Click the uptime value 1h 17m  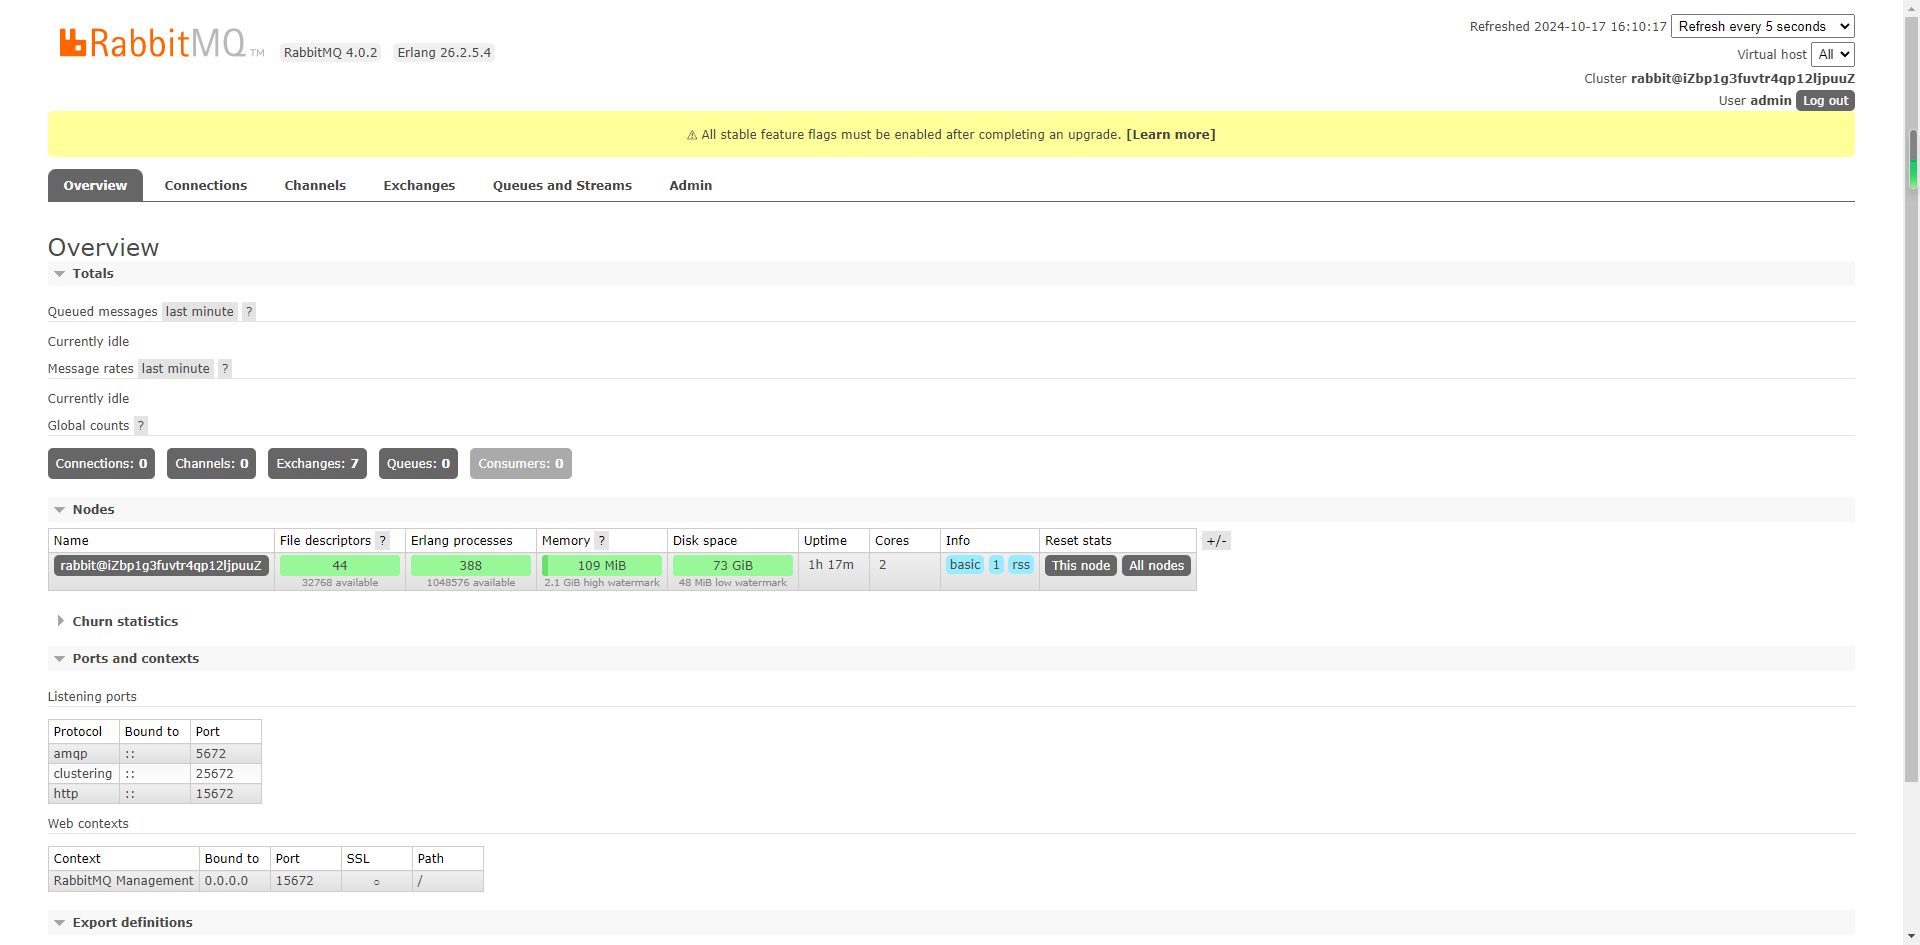click(x=831, y=565)
